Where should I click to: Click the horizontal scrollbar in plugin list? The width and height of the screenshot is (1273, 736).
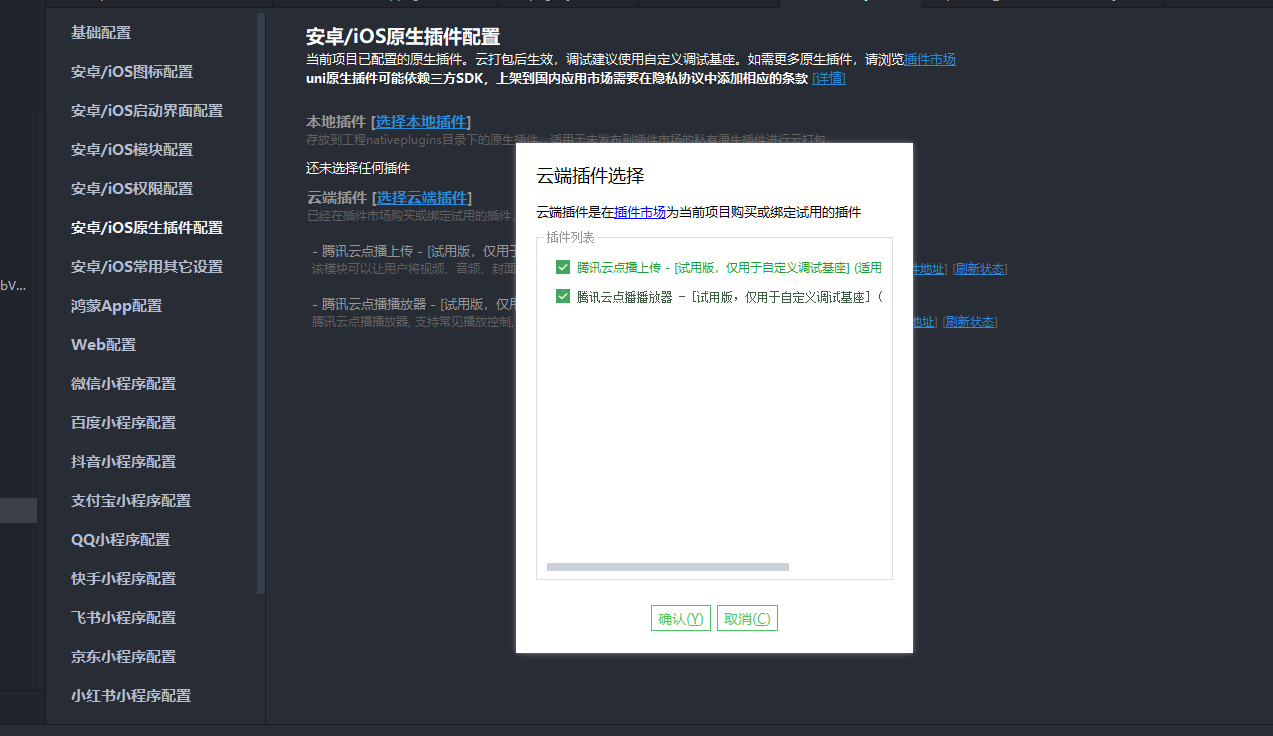click(668, 567)
